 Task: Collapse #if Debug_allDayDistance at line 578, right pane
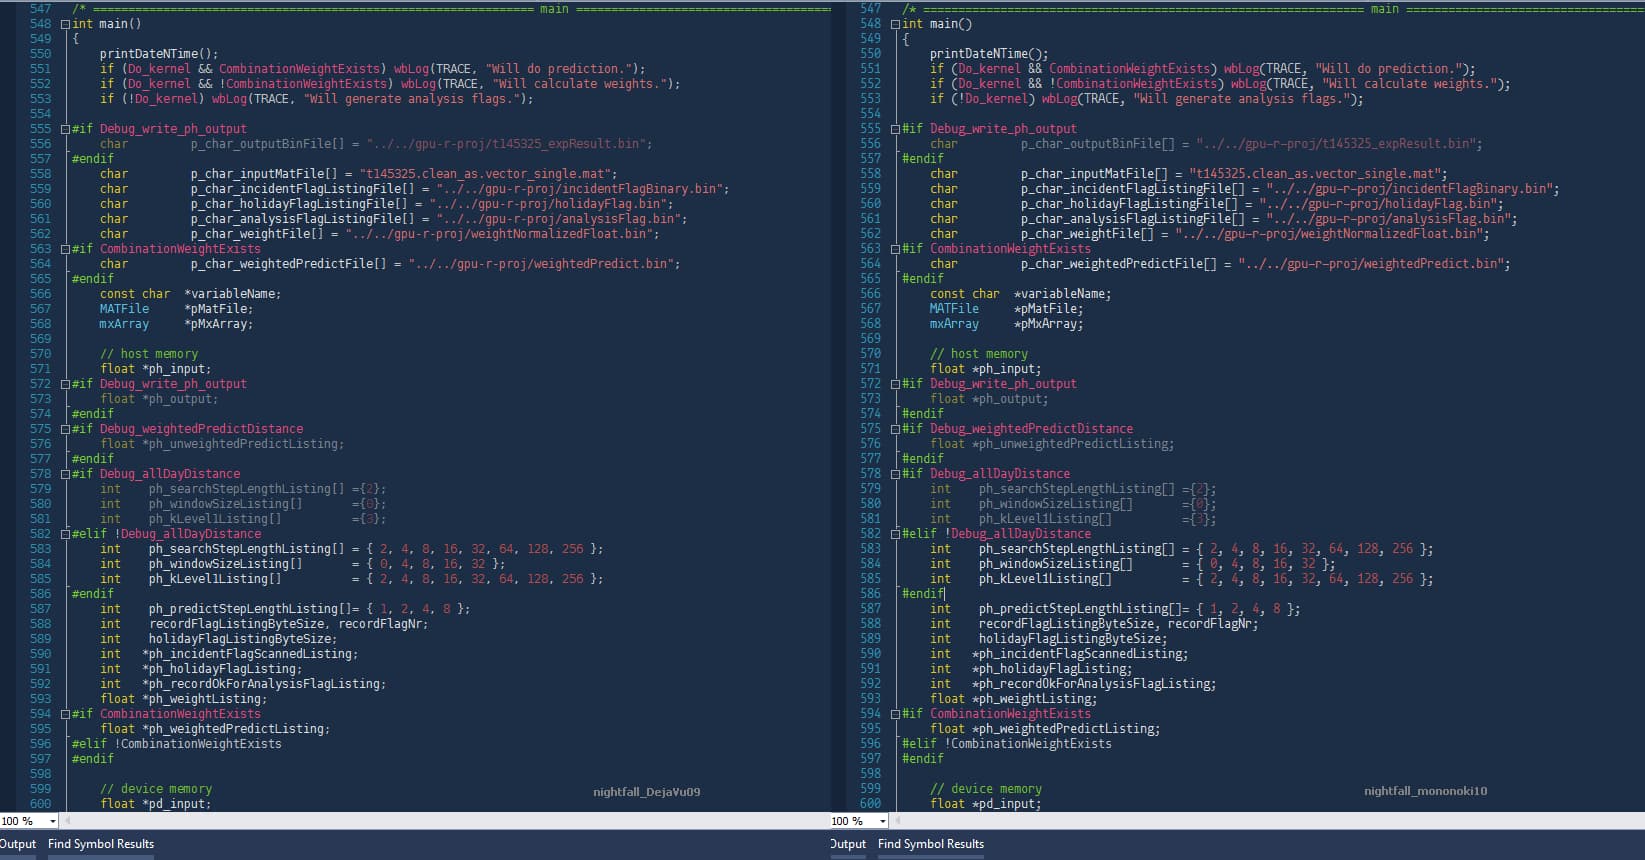[x=896, y=474]
